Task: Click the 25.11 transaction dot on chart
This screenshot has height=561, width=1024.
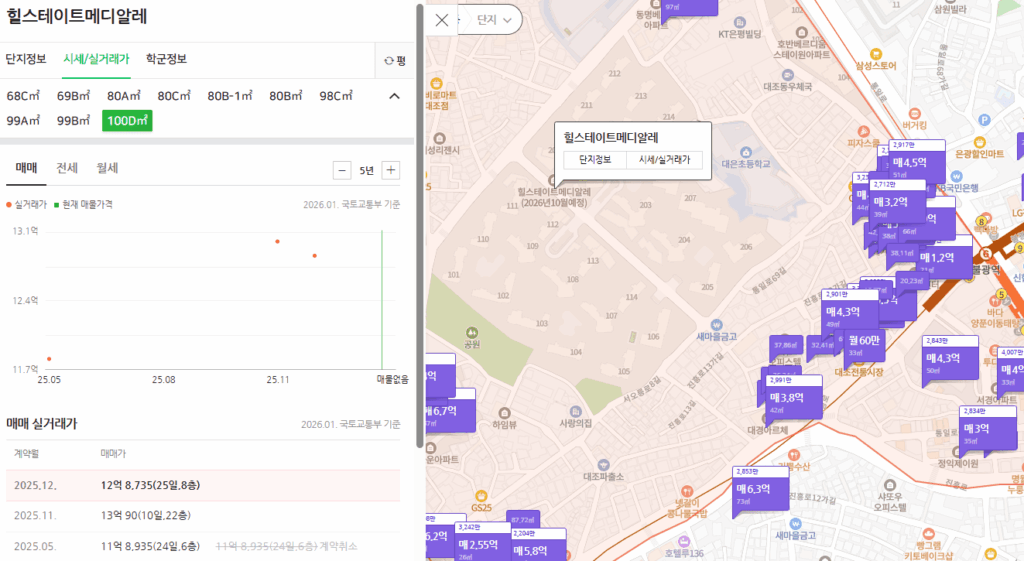Action: tap(278, 242)
